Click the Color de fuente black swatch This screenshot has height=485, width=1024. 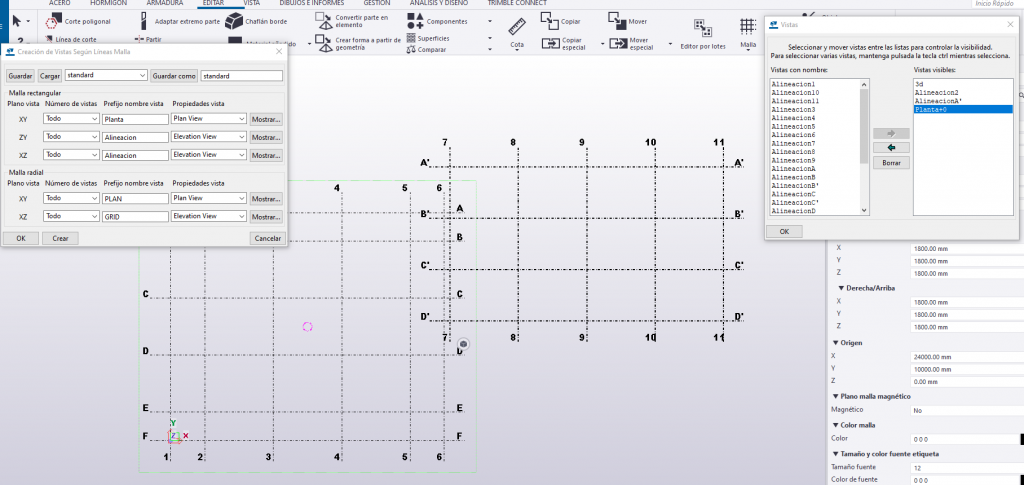(1021, 480)
